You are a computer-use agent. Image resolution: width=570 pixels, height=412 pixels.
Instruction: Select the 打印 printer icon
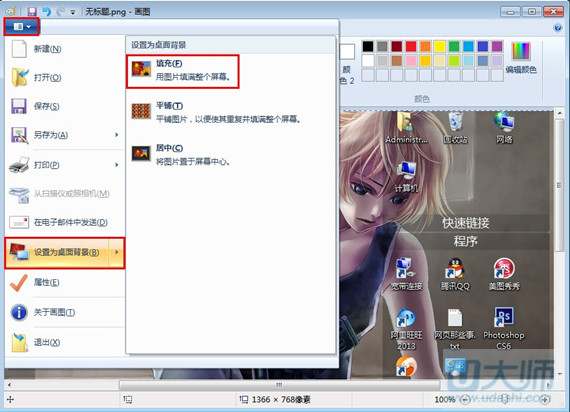tap(19, 165)
